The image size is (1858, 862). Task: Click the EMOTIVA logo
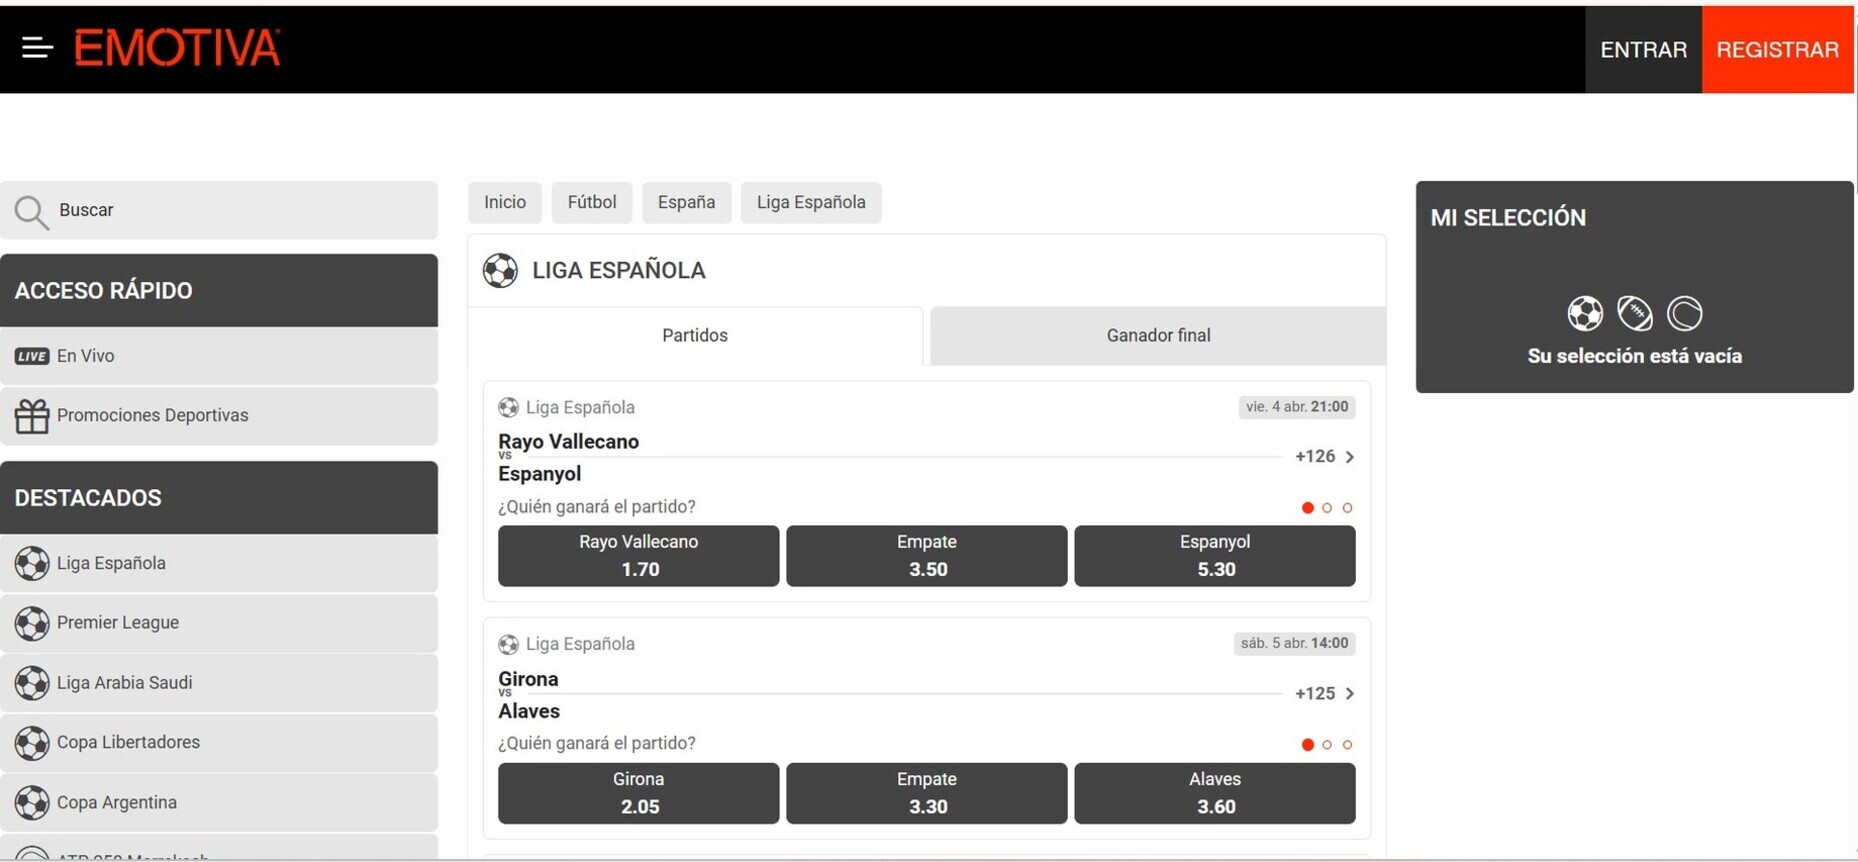click(x=177, y=48)
